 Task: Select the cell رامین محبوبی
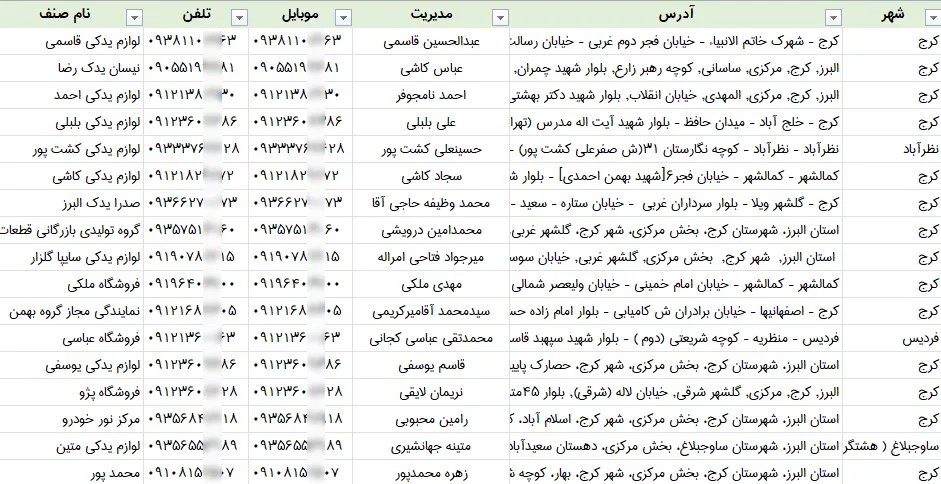coord(431,420)
